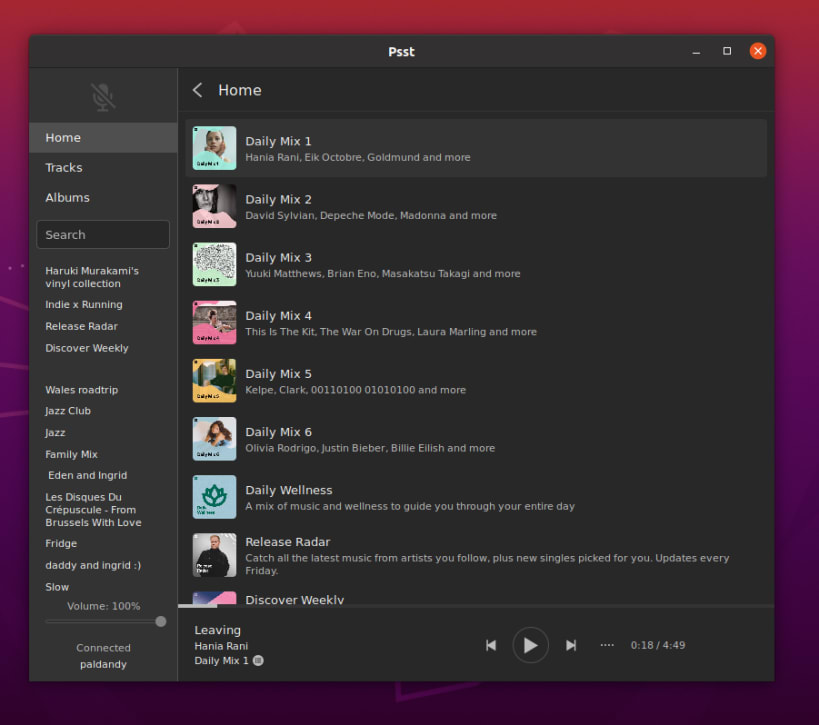This screenshot has height=725, width=819.
Task: Select the Daily Mix 5 title
Action: (x=278, y=374)
